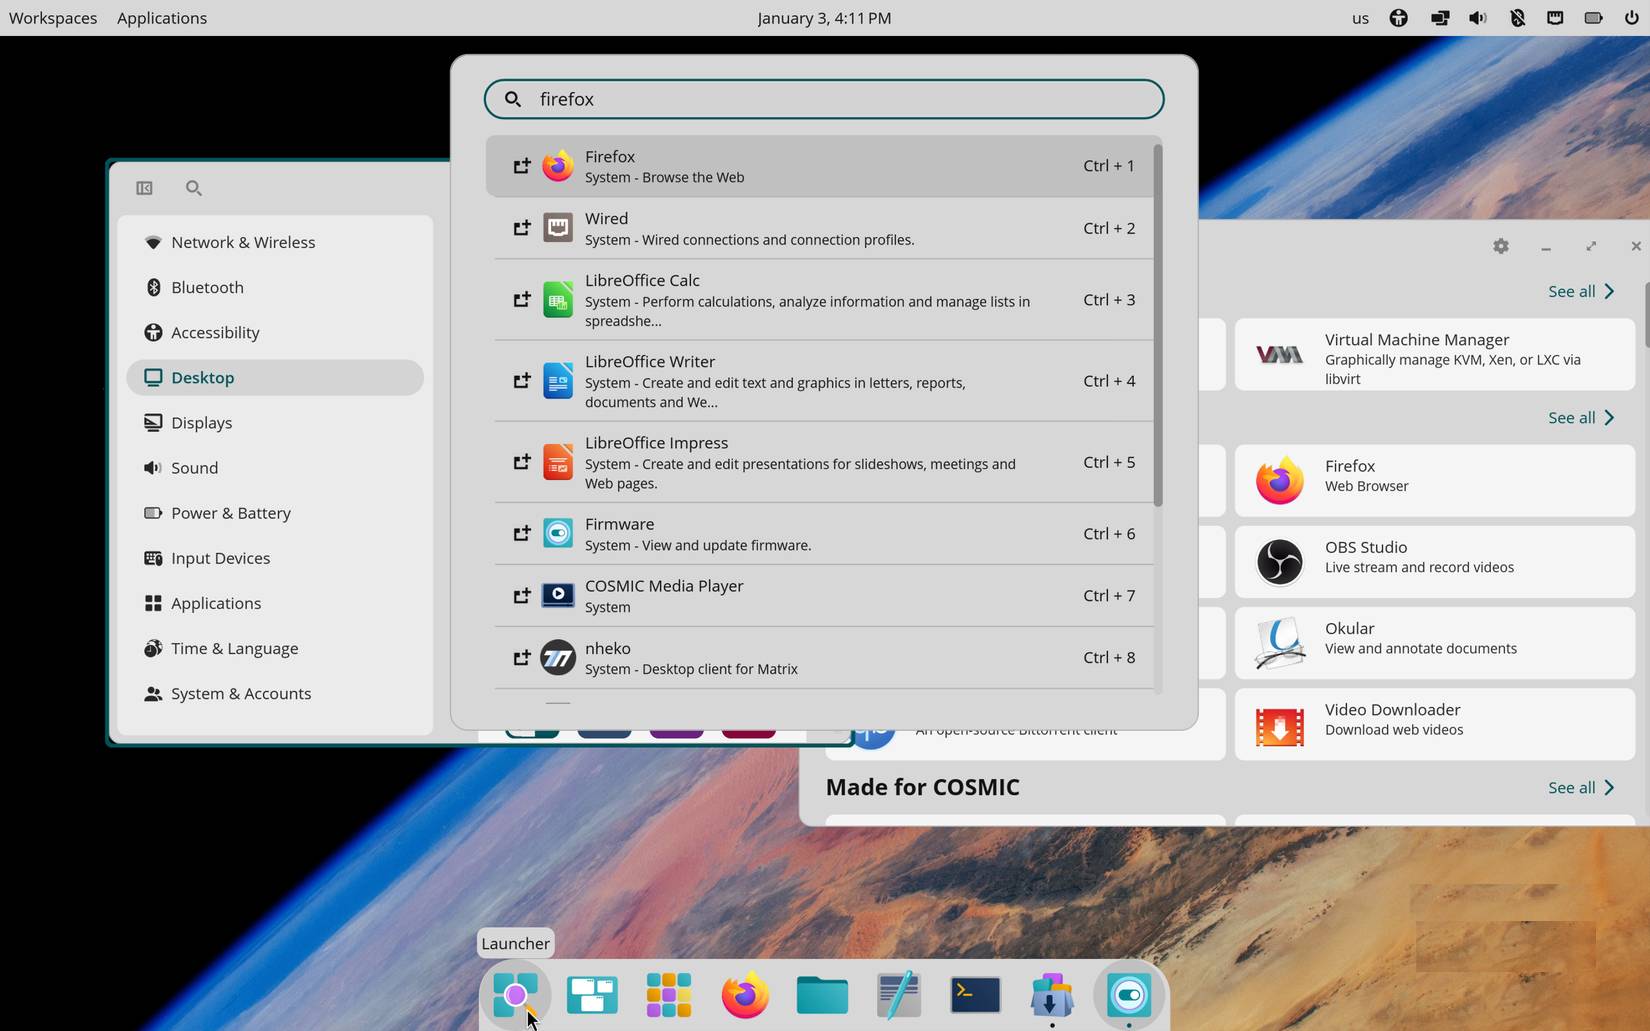The image size is (1650, 1031).
Task: Click the search icon in the Settings sidebar
Action: pos(193,188)
